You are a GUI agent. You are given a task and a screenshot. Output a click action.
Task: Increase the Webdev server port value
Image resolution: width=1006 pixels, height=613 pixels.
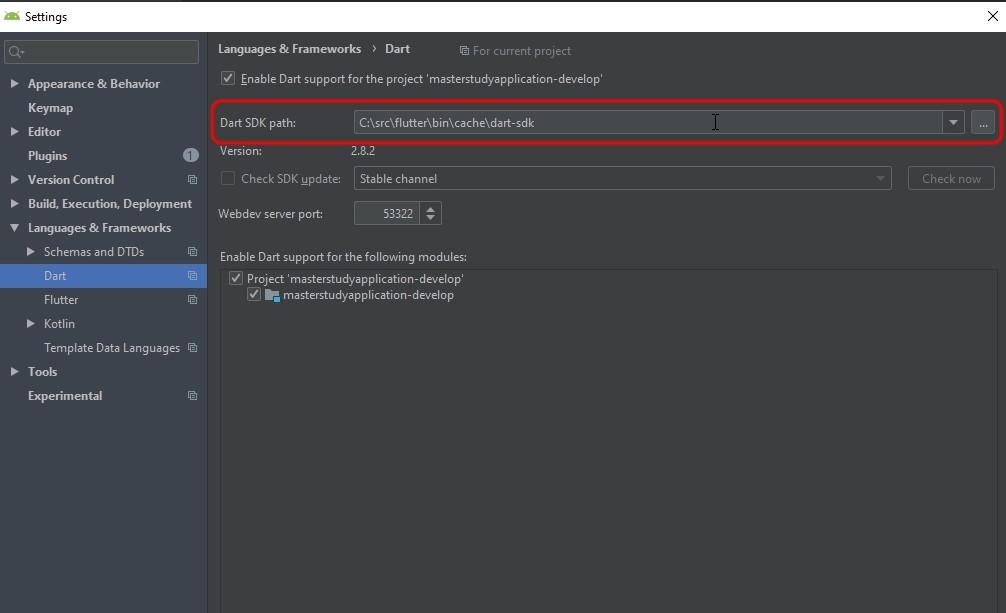431,208
